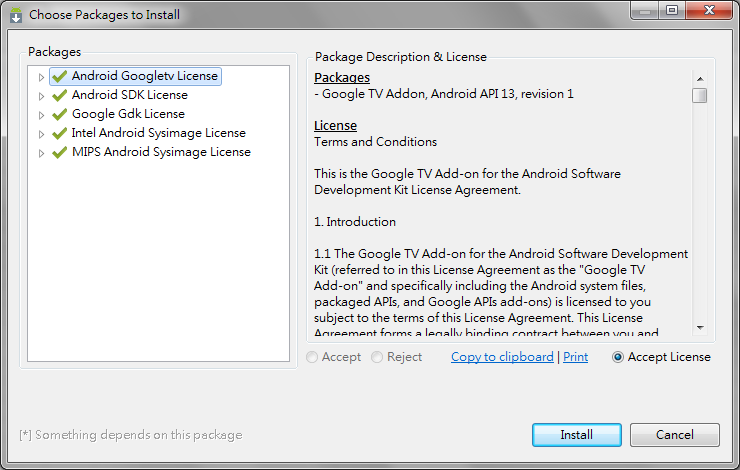Click the 'Terms and Conditions' text
The height and width of the screenshot is (470, 740).
pos(376,142)
